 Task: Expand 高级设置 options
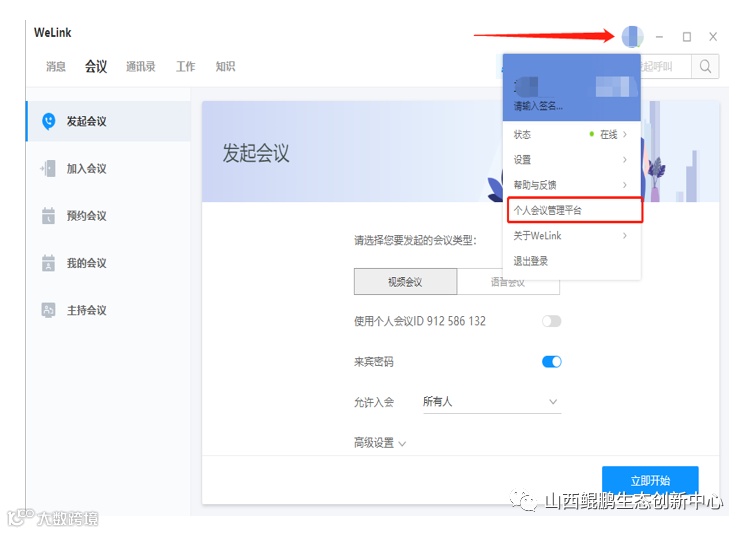[x=380, y=443]
